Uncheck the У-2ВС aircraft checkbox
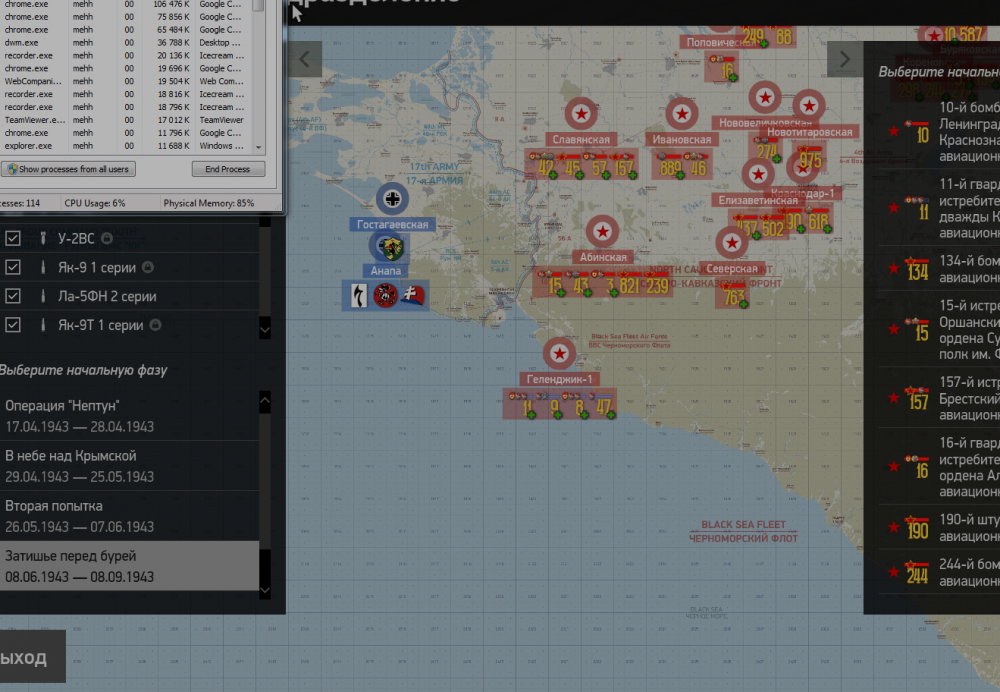1000x692 pixels. pyautogui.click(x=13, y=238)
